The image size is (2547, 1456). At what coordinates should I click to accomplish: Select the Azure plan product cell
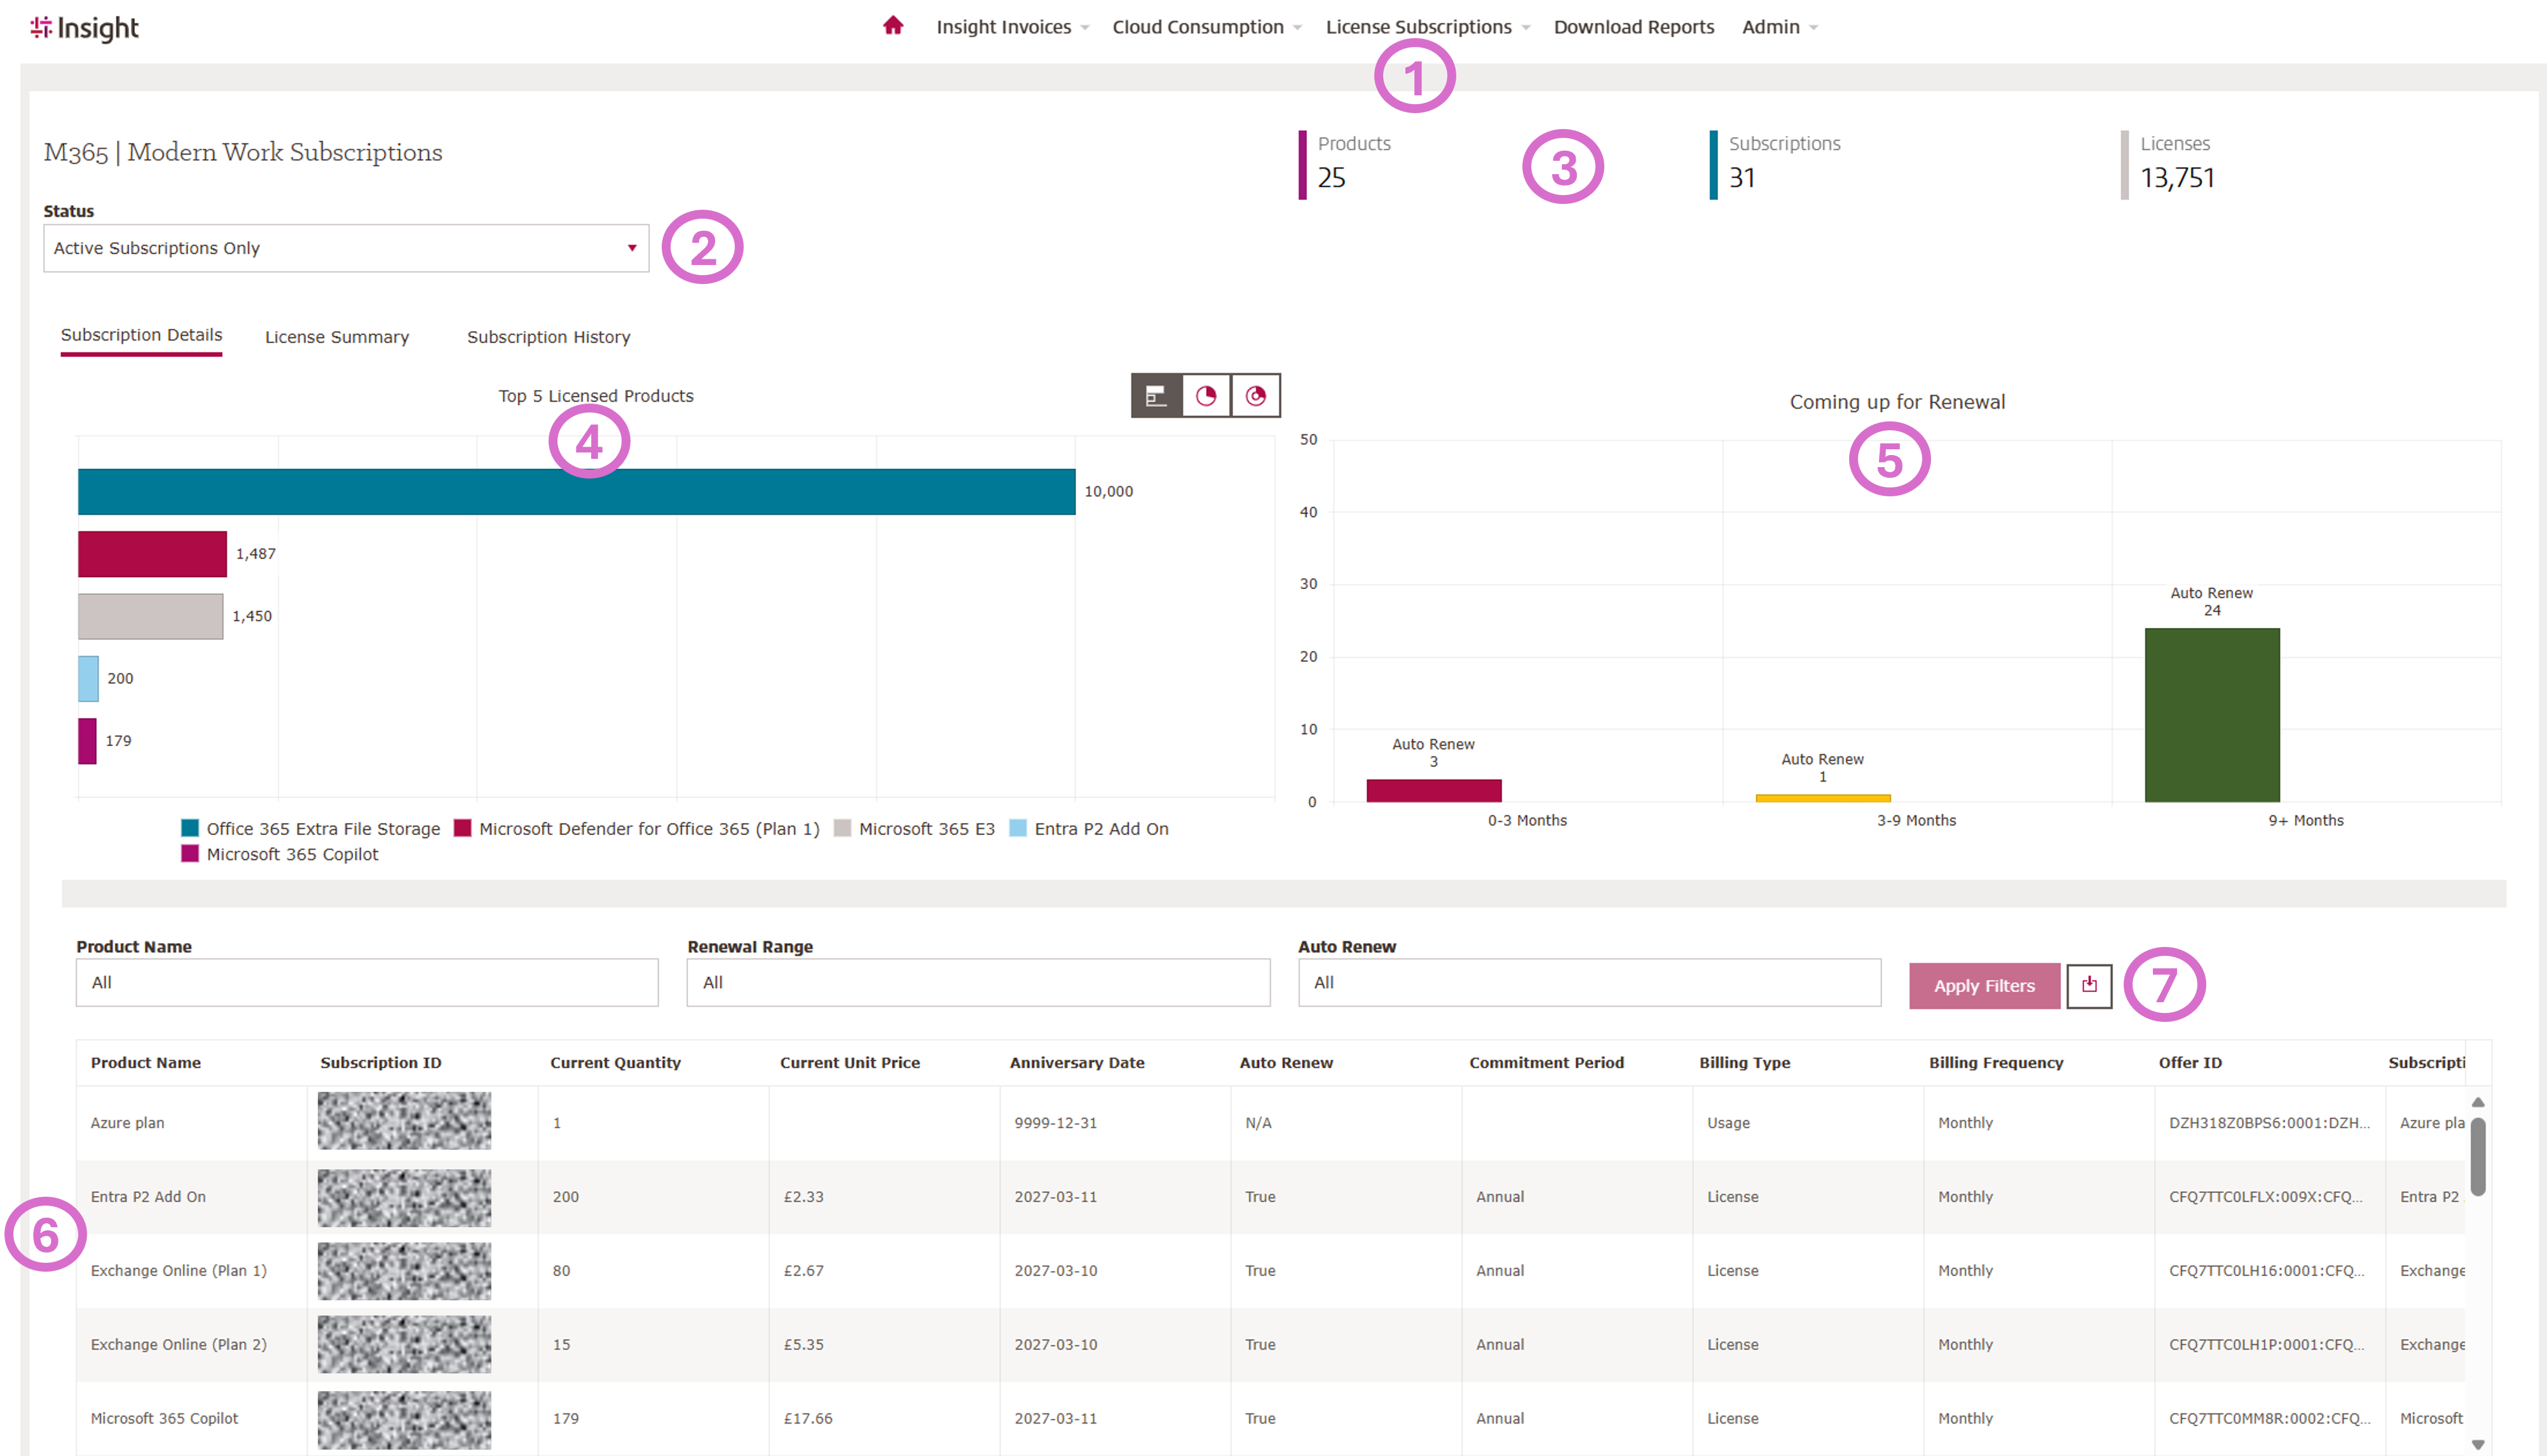[x=192, y=1123]
